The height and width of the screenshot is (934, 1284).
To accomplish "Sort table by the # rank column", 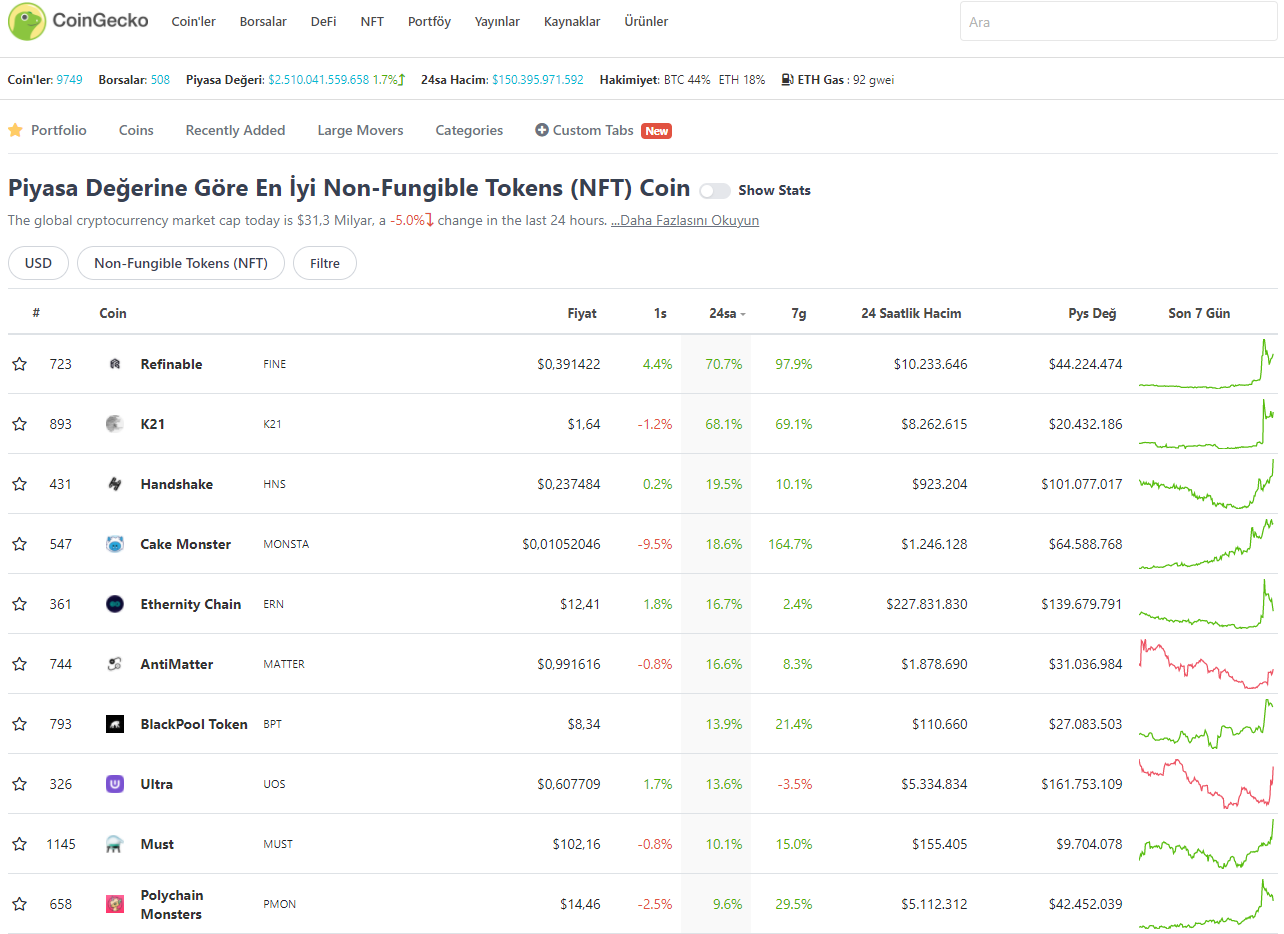I will click(36, 313).
